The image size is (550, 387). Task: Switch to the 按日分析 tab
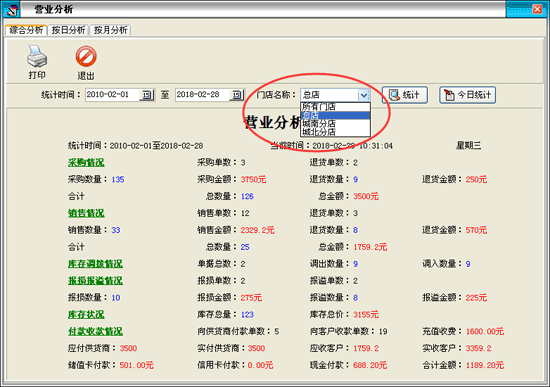tap(68, 30)
